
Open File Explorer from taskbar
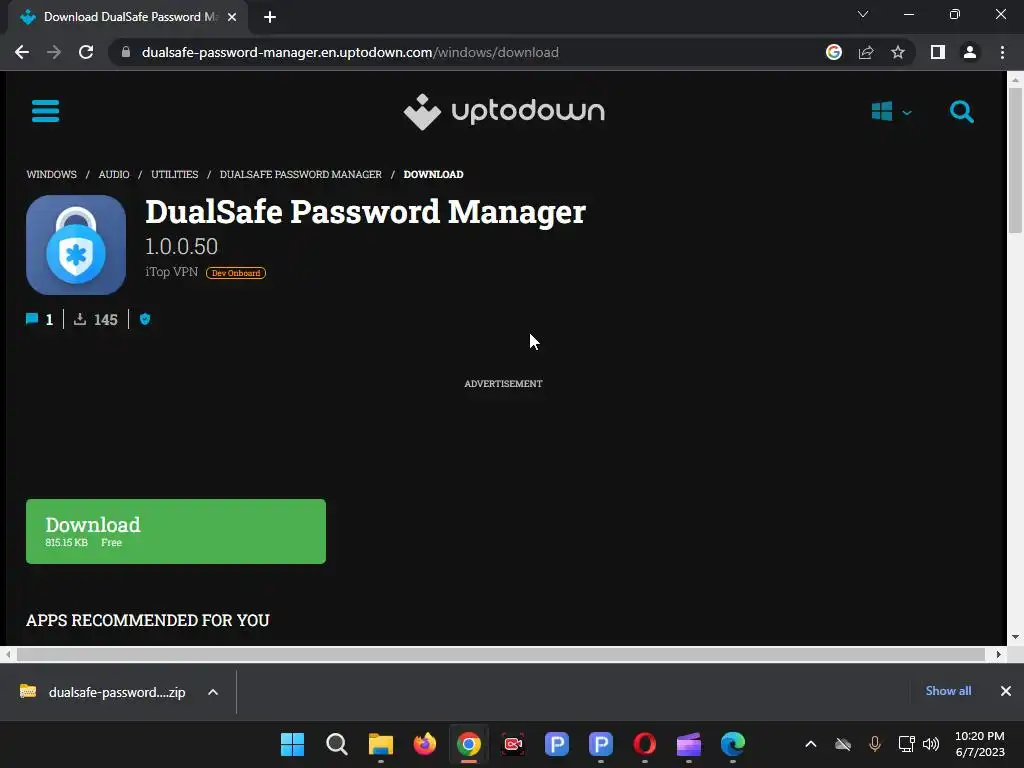(381, 744)
